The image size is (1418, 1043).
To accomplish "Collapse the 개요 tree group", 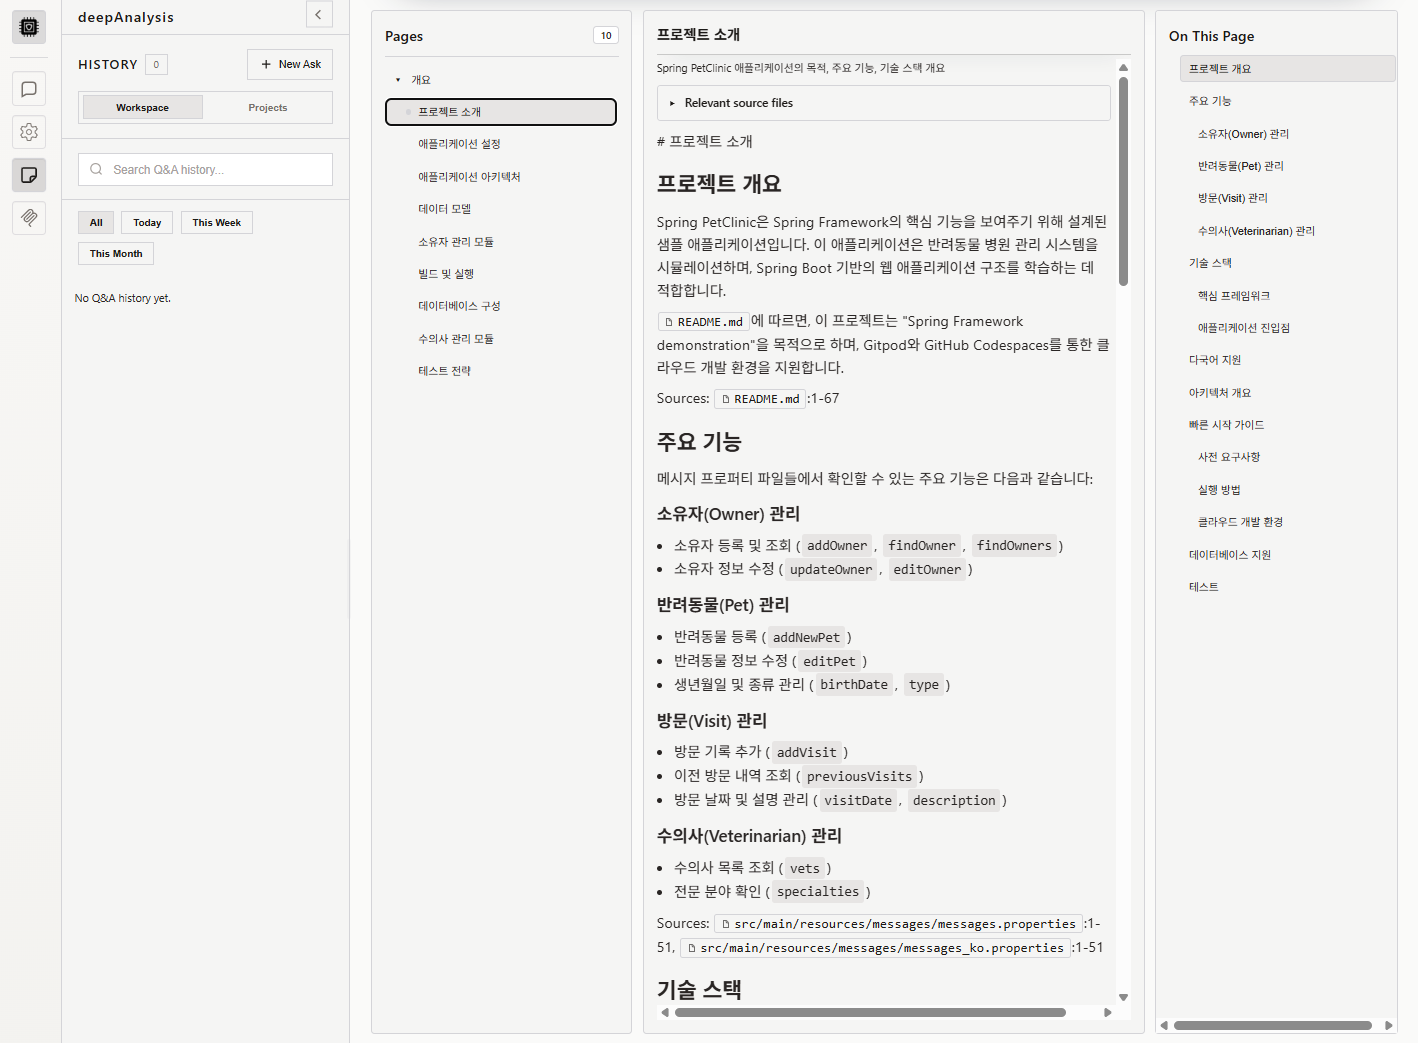I will [x=397, y=80].
